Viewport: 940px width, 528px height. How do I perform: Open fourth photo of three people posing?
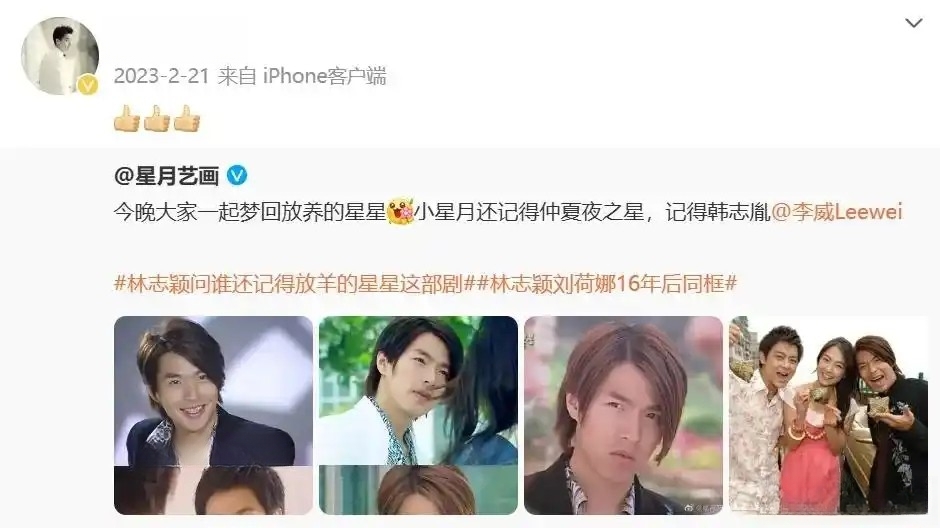(828, 415)
